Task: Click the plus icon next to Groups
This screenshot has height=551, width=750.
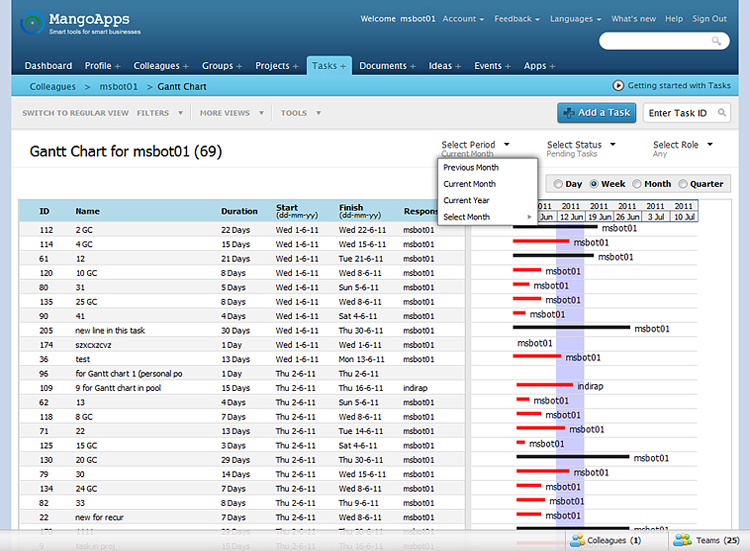Action: [239, 66]
